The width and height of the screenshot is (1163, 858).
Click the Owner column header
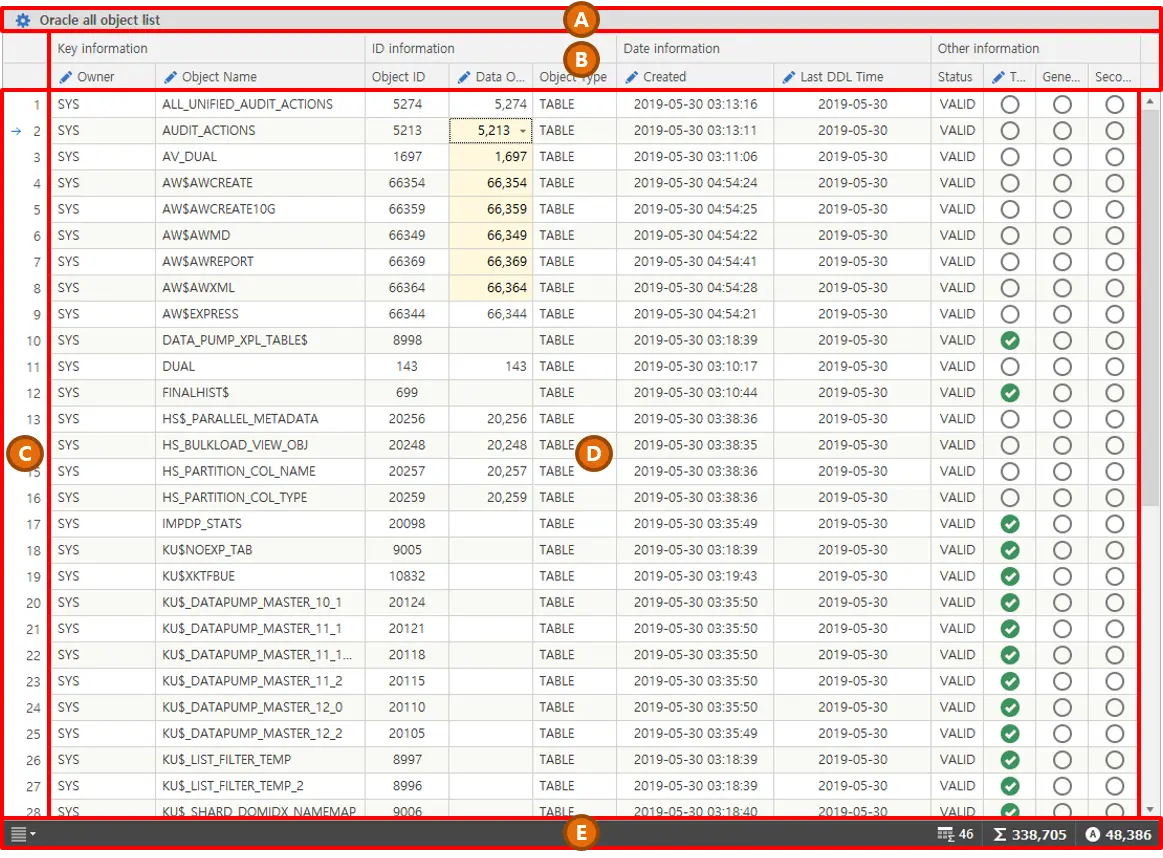point(102,76)
